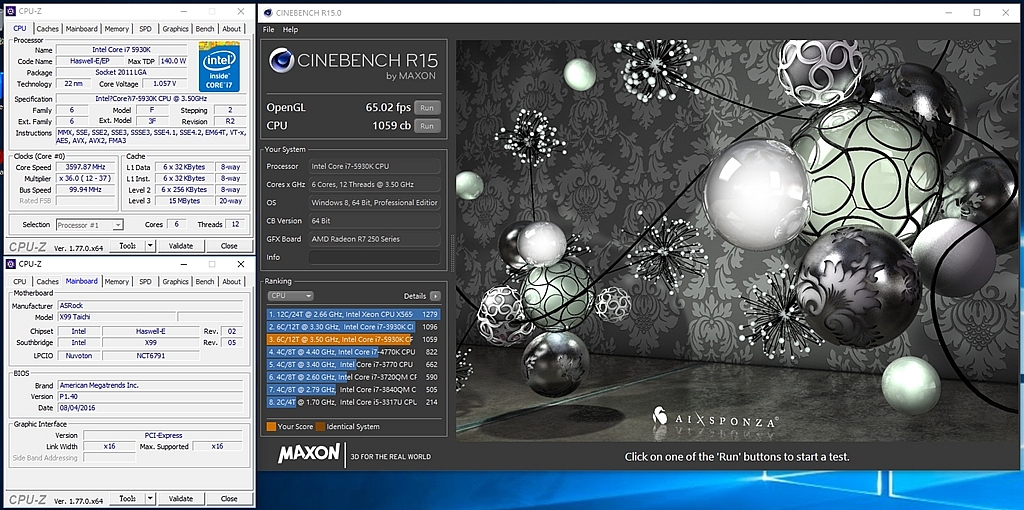1024x510 pixels.
Task: Click GFX Board field AMD Radeon R7 250
Action: (374, 239)
